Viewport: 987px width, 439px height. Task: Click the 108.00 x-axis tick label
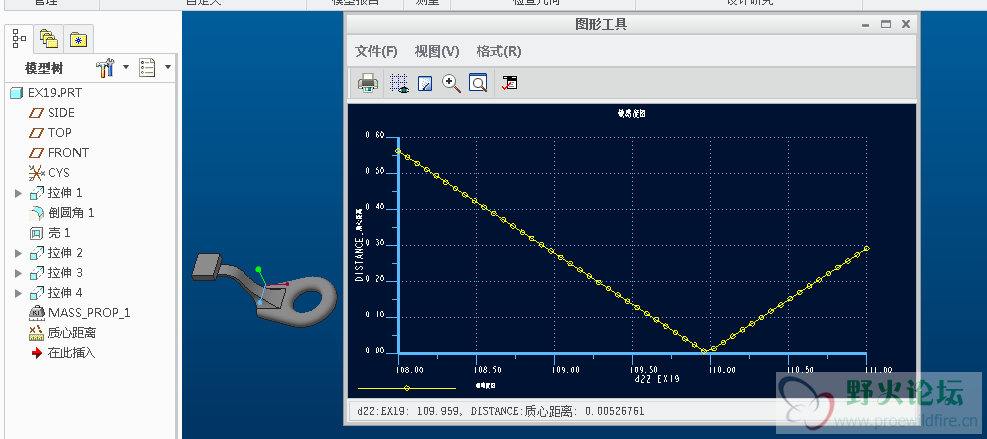click(x=408, y=370)
